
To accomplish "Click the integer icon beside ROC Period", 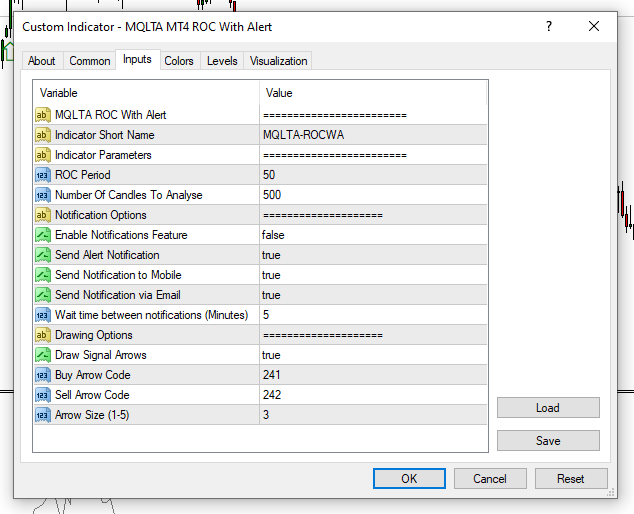I will click(43, 175).
